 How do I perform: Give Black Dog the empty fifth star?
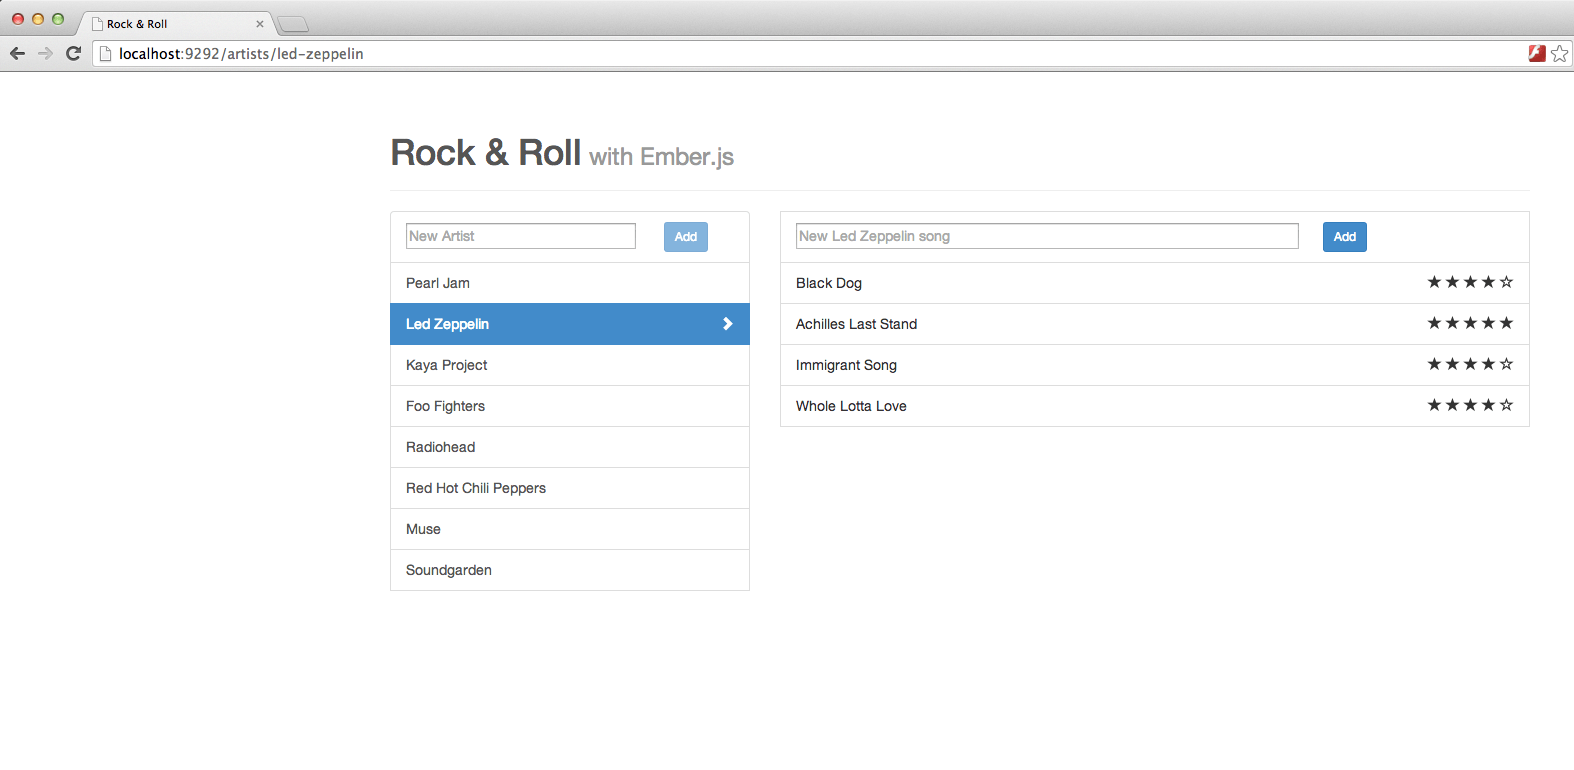1506,282
